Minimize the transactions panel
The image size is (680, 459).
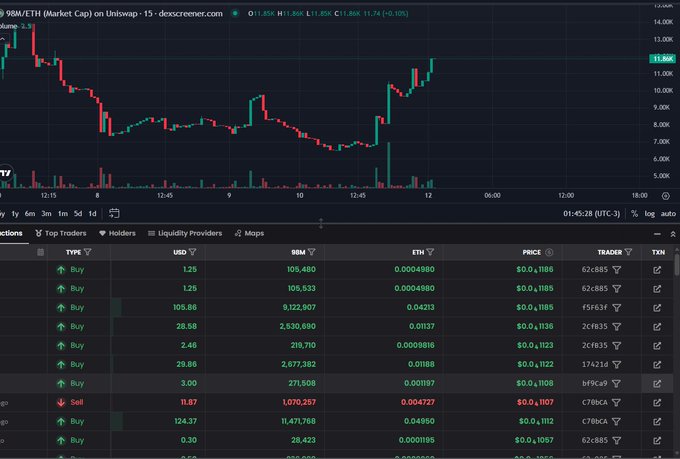pyautogui.click(x=657, y=234)
